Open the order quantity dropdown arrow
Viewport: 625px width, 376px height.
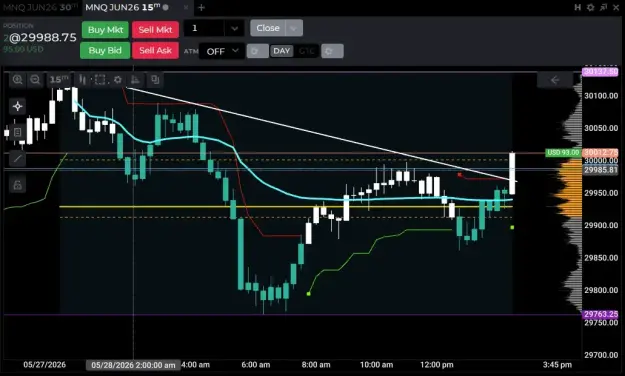click(234, 29)
